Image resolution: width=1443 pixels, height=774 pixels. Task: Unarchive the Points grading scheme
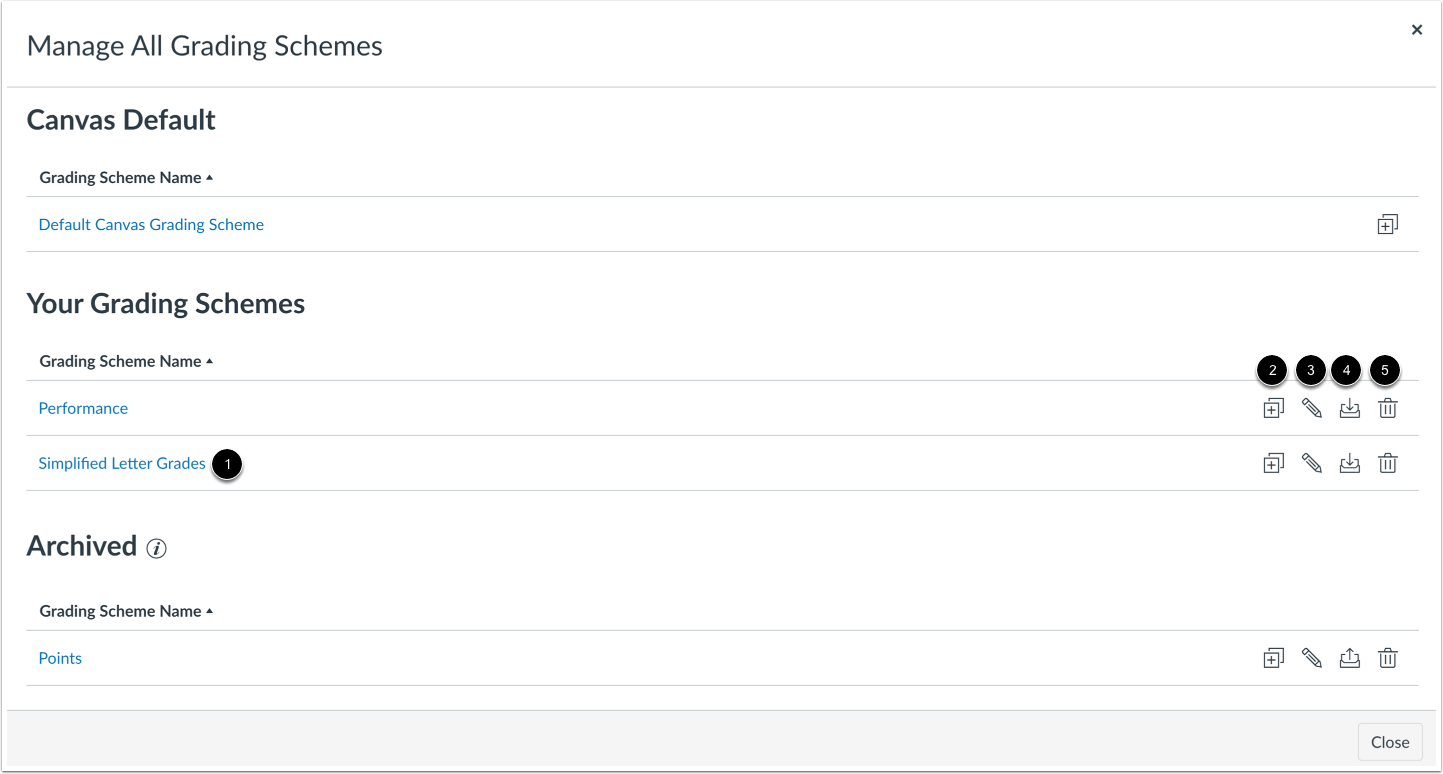click(x=1349, y=658)
